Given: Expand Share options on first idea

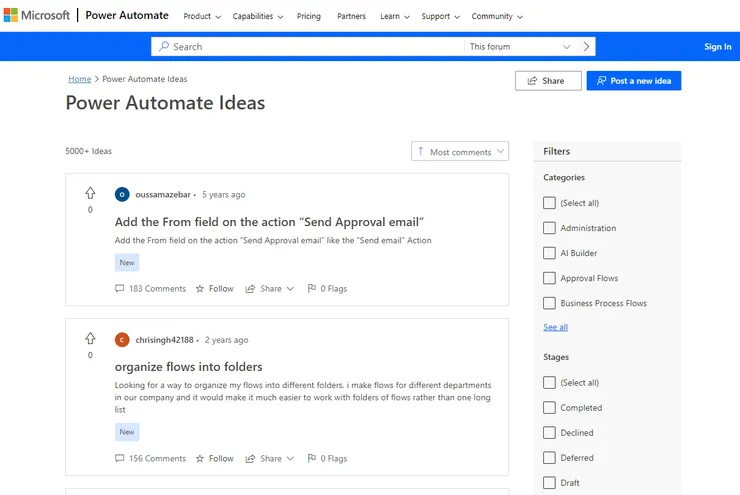Looking at the screenshot, I should tap(270, 289).
